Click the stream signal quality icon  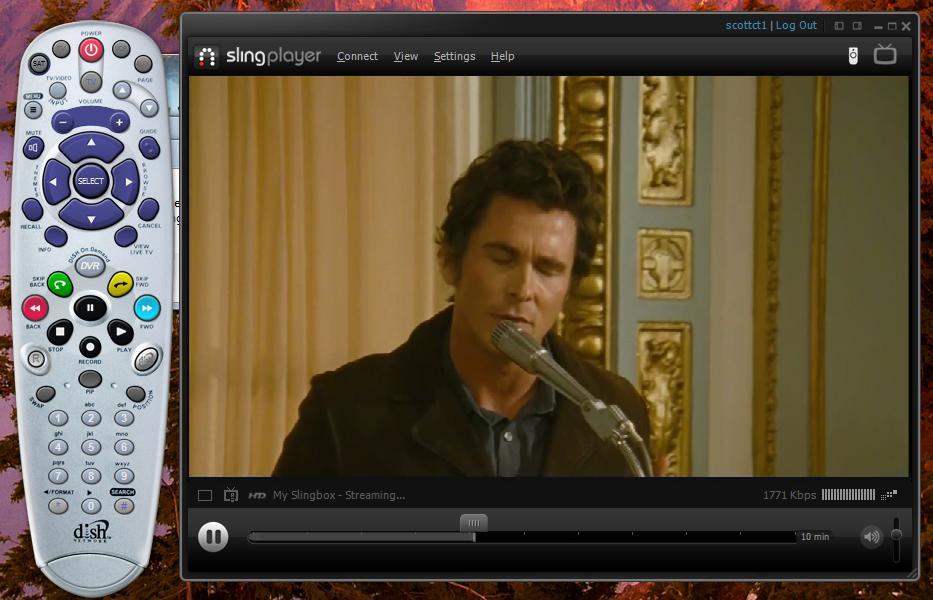pos(888,495)
